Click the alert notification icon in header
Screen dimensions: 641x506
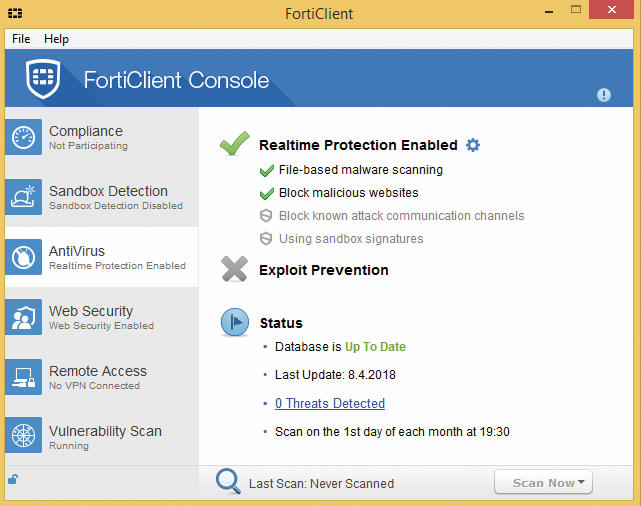coord(603,95)
